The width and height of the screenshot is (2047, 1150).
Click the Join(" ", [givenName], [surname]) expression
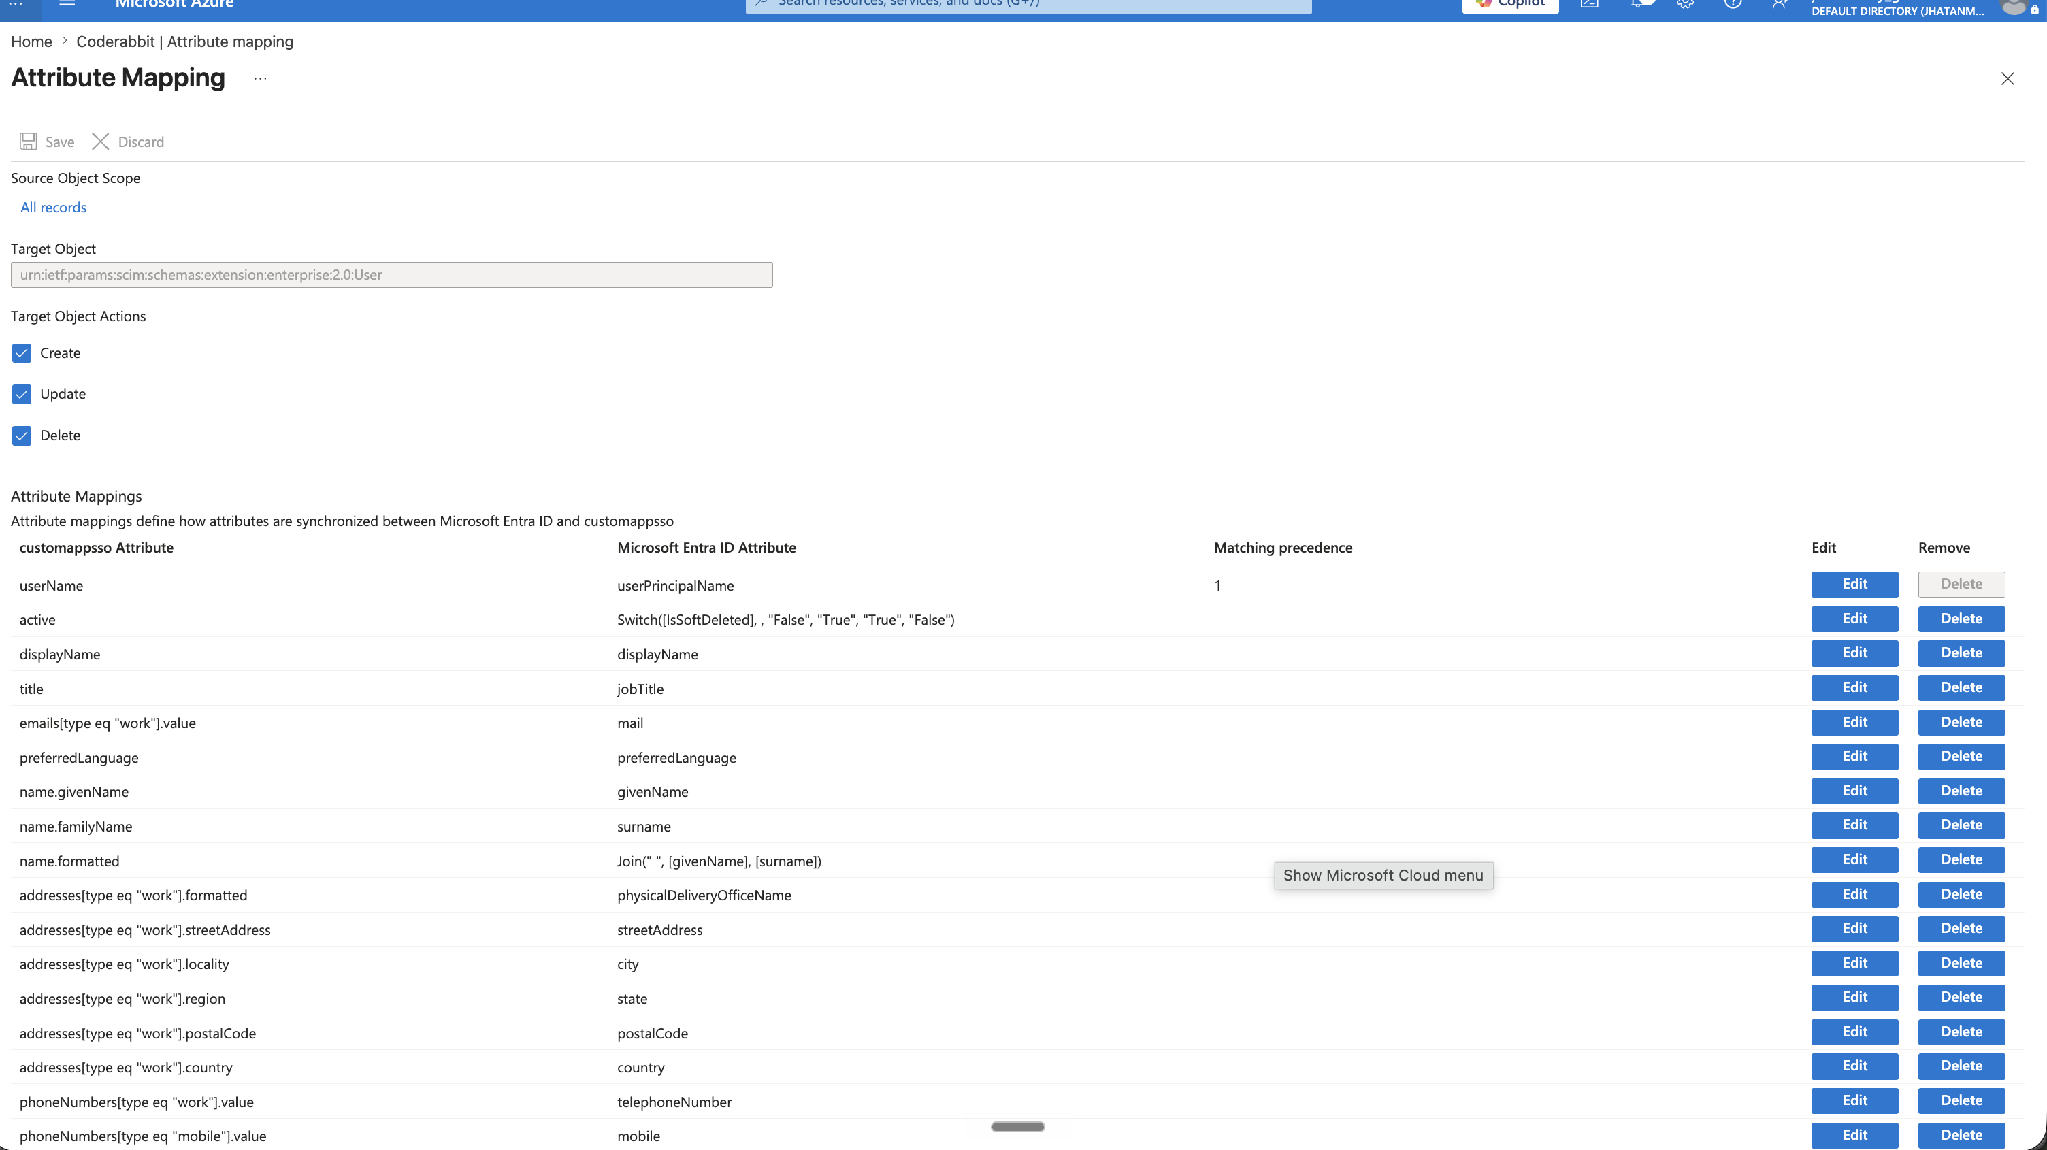(x=719, y=861)
